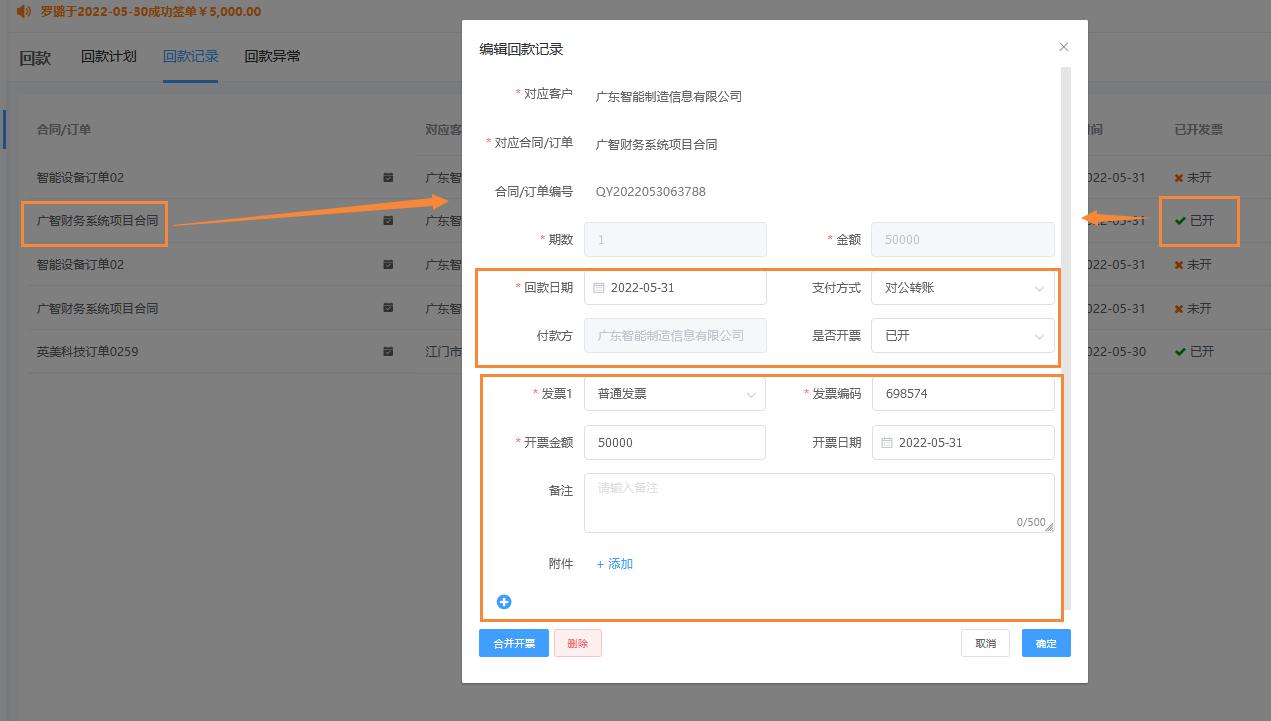Close the 编辑回款记录 dialog
The width and height of the screenshot is (1271, 721).
tap(1064, 47)
